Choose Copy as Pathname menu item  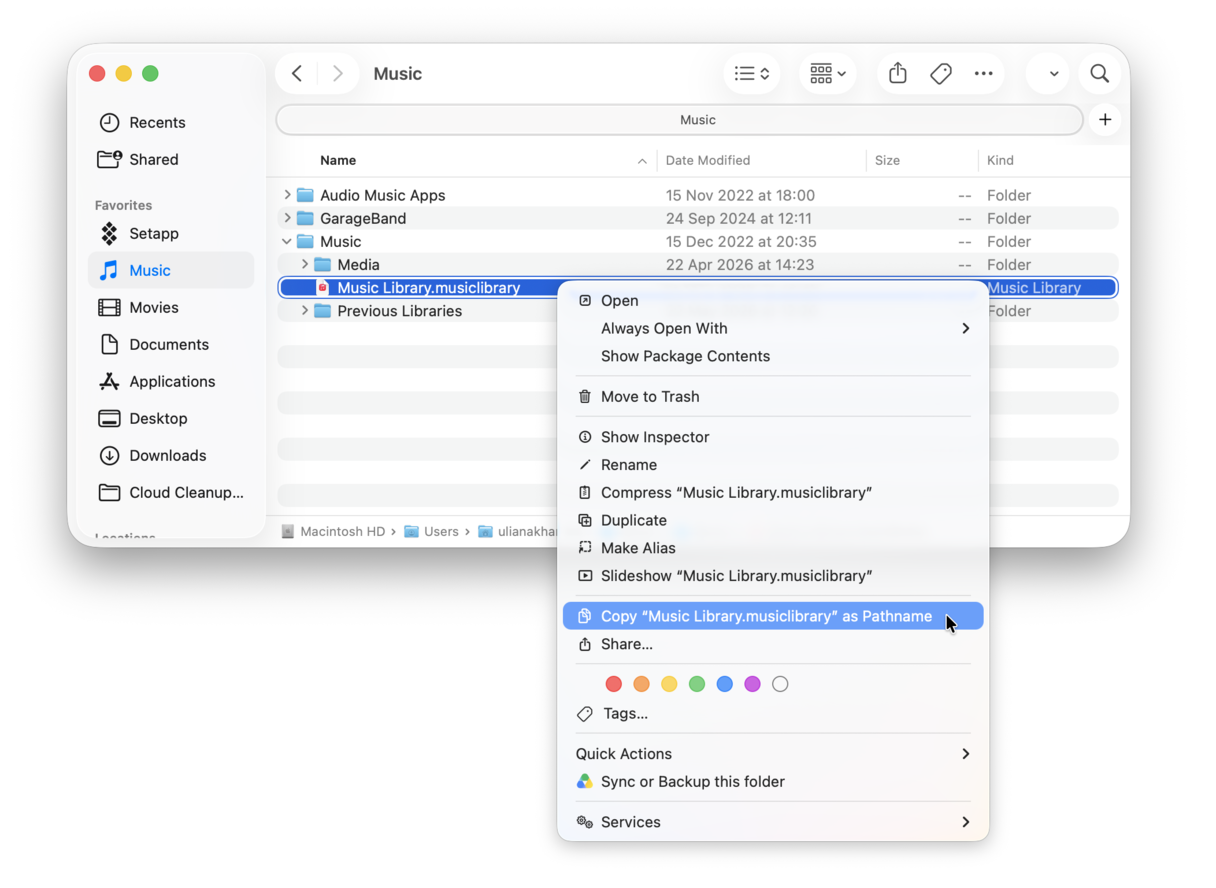773,616
